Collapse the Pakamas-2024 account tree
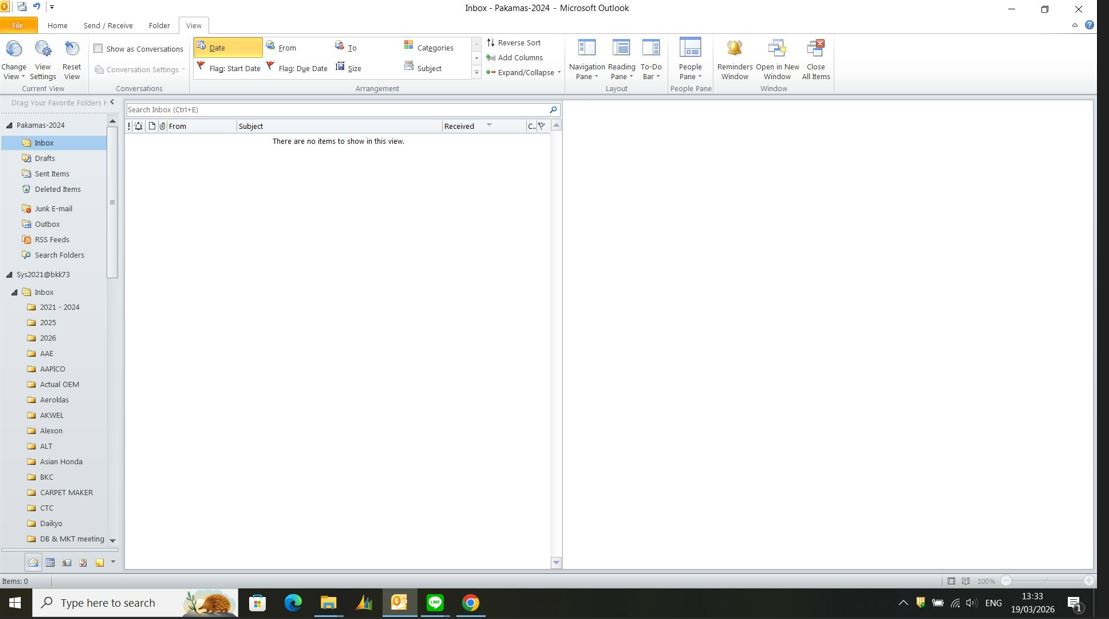Viewport: 1109px width, 619px height. click(9, 126)
